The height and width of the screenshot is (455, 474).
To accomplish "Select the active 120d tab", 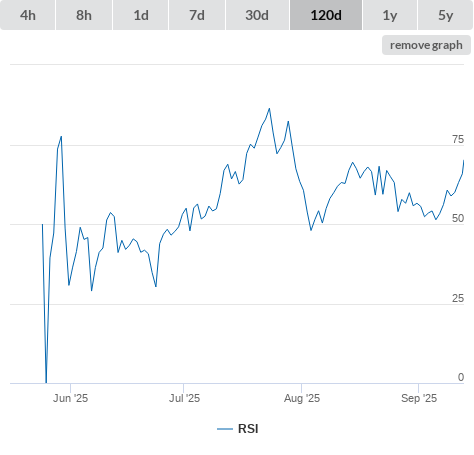I will pos(326,15).
